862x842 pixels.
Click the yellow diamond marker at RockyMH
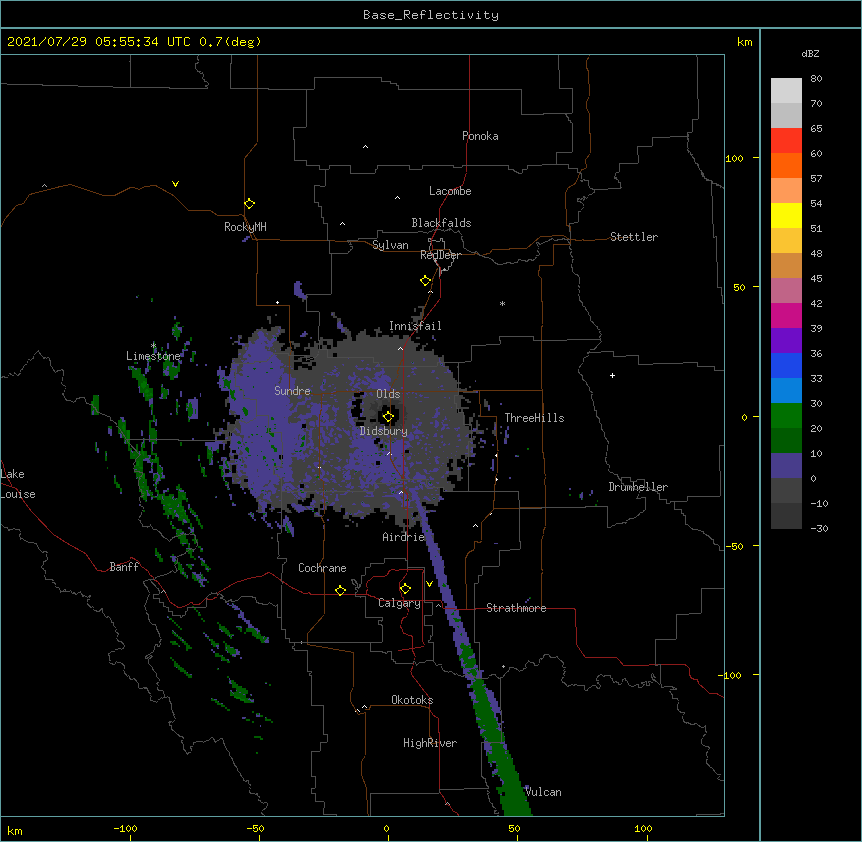point(249,204)
